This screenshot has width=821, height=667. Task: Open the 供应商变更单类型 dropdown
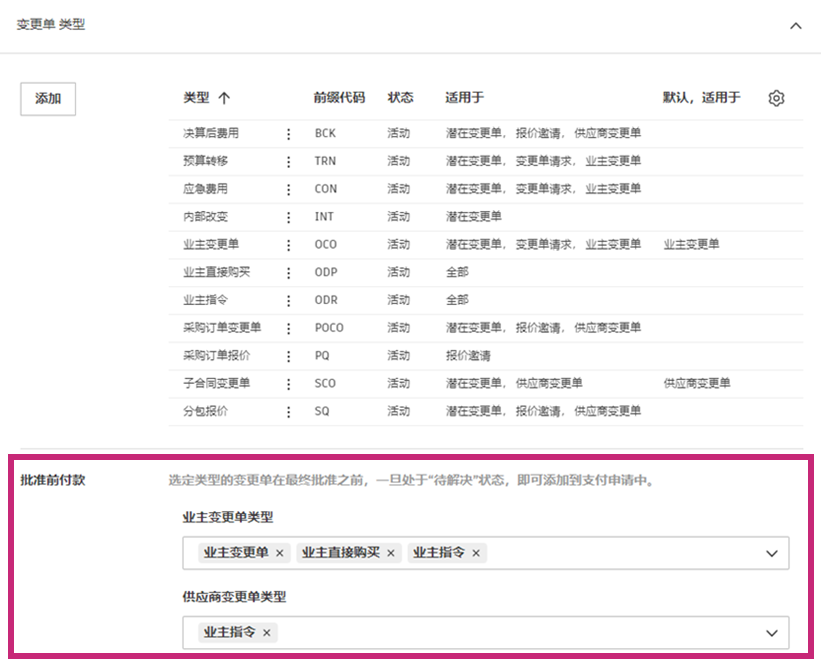pyautogui.click(x=770, y=633)
